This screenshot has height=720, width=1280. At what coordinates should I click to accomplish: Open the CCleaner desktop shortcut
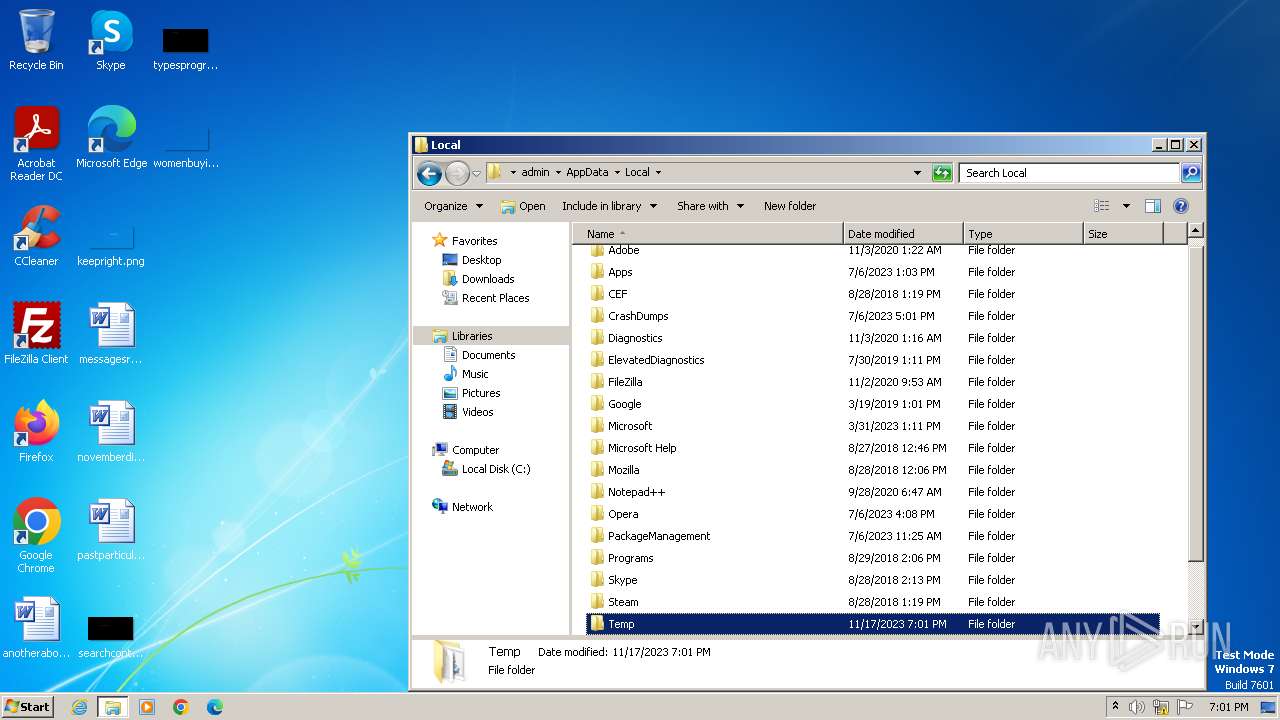point(36,236)
